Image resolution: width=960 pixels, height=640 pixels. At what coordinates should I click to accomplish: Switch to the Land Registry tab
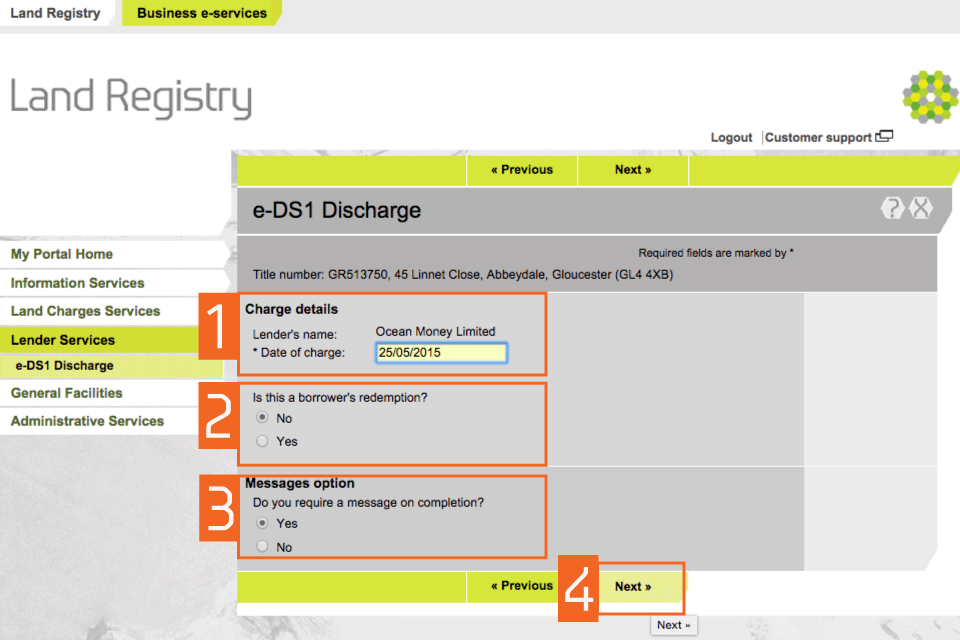55,13
